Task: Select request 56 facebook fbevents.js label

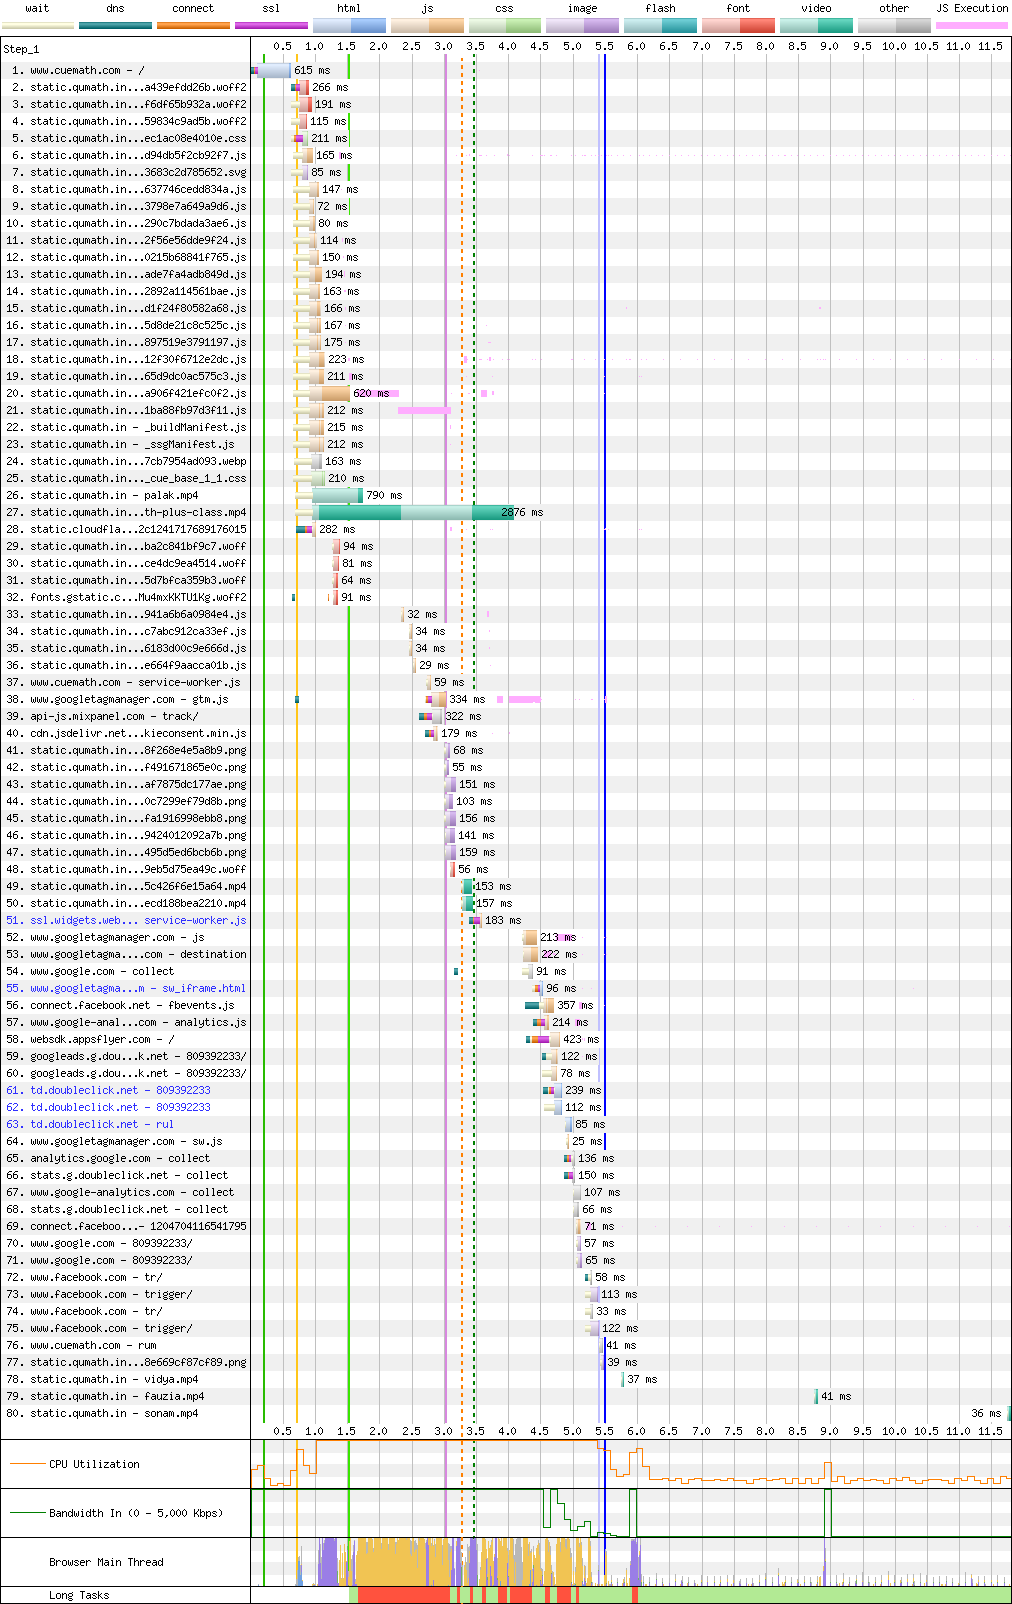Action: (132, 1005)
